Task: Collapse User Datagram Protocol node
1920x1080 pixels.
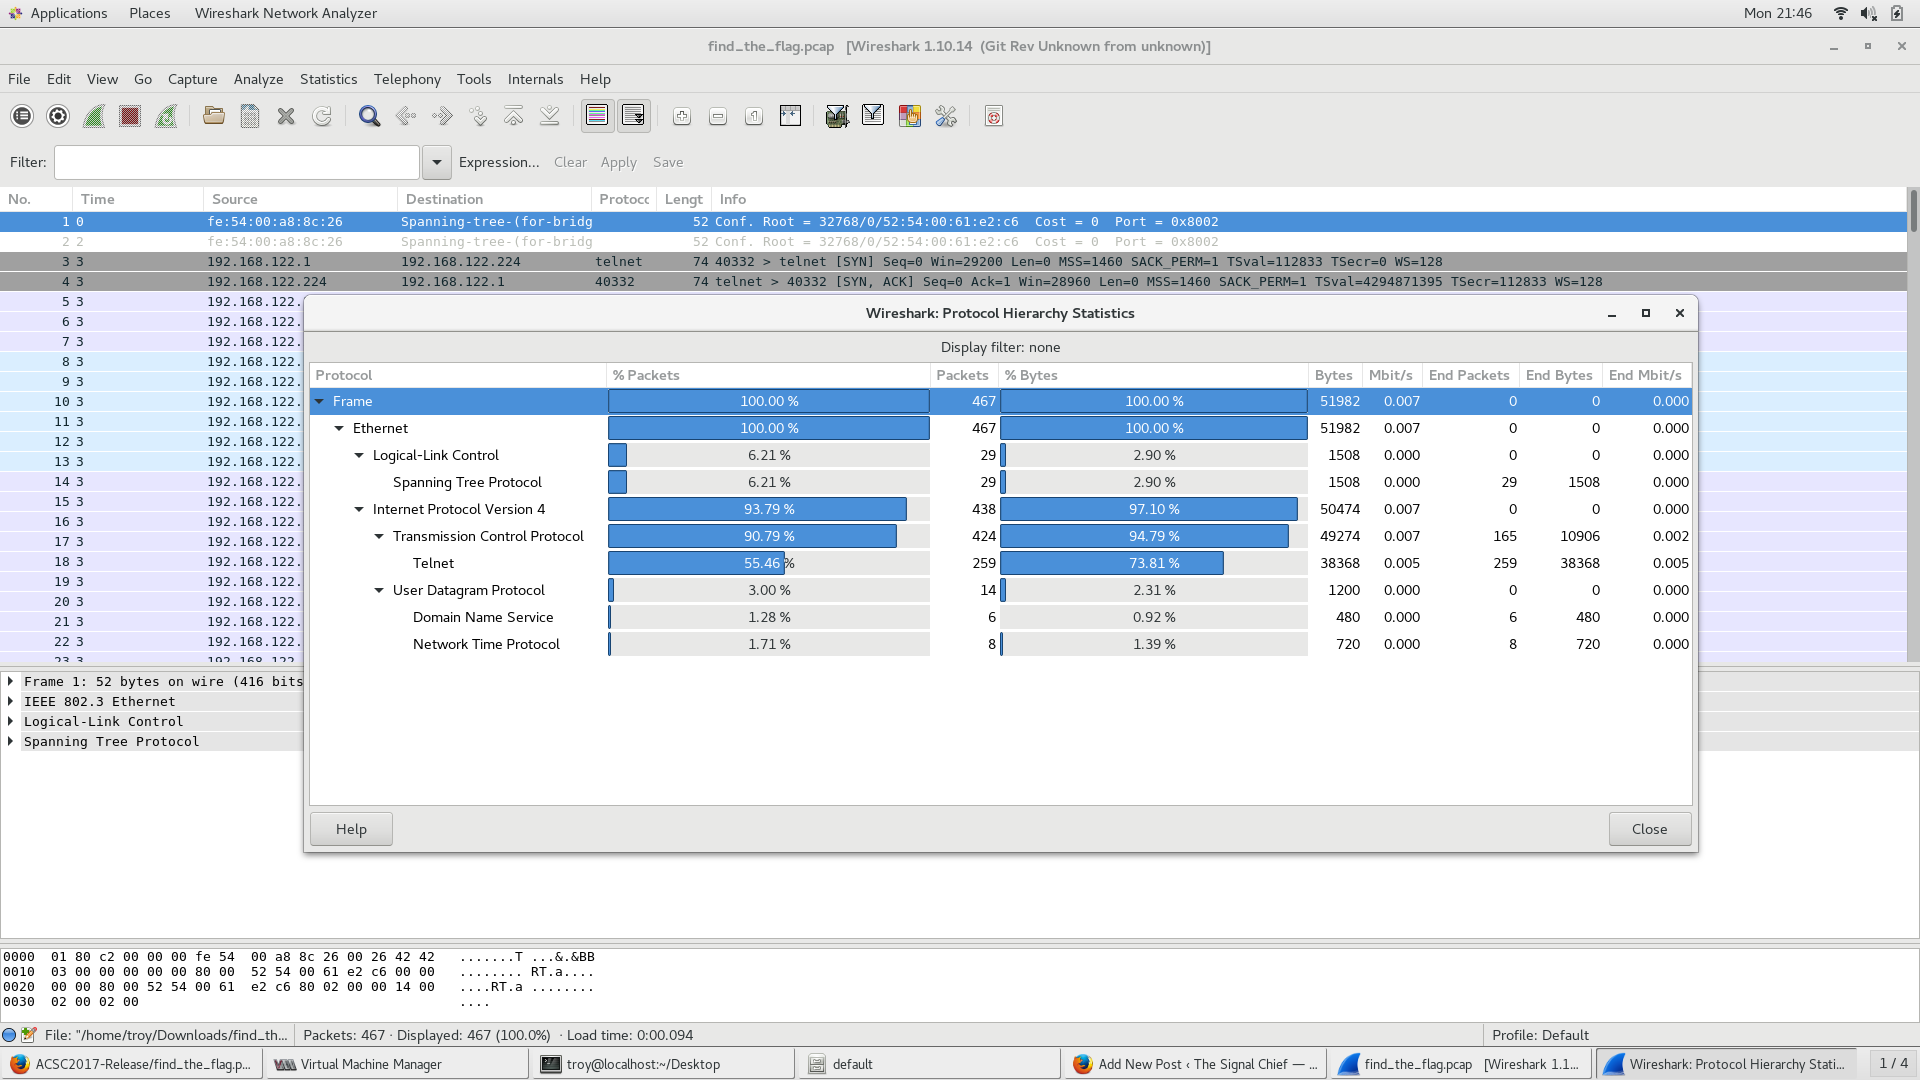Action: [x=379, y=590]
